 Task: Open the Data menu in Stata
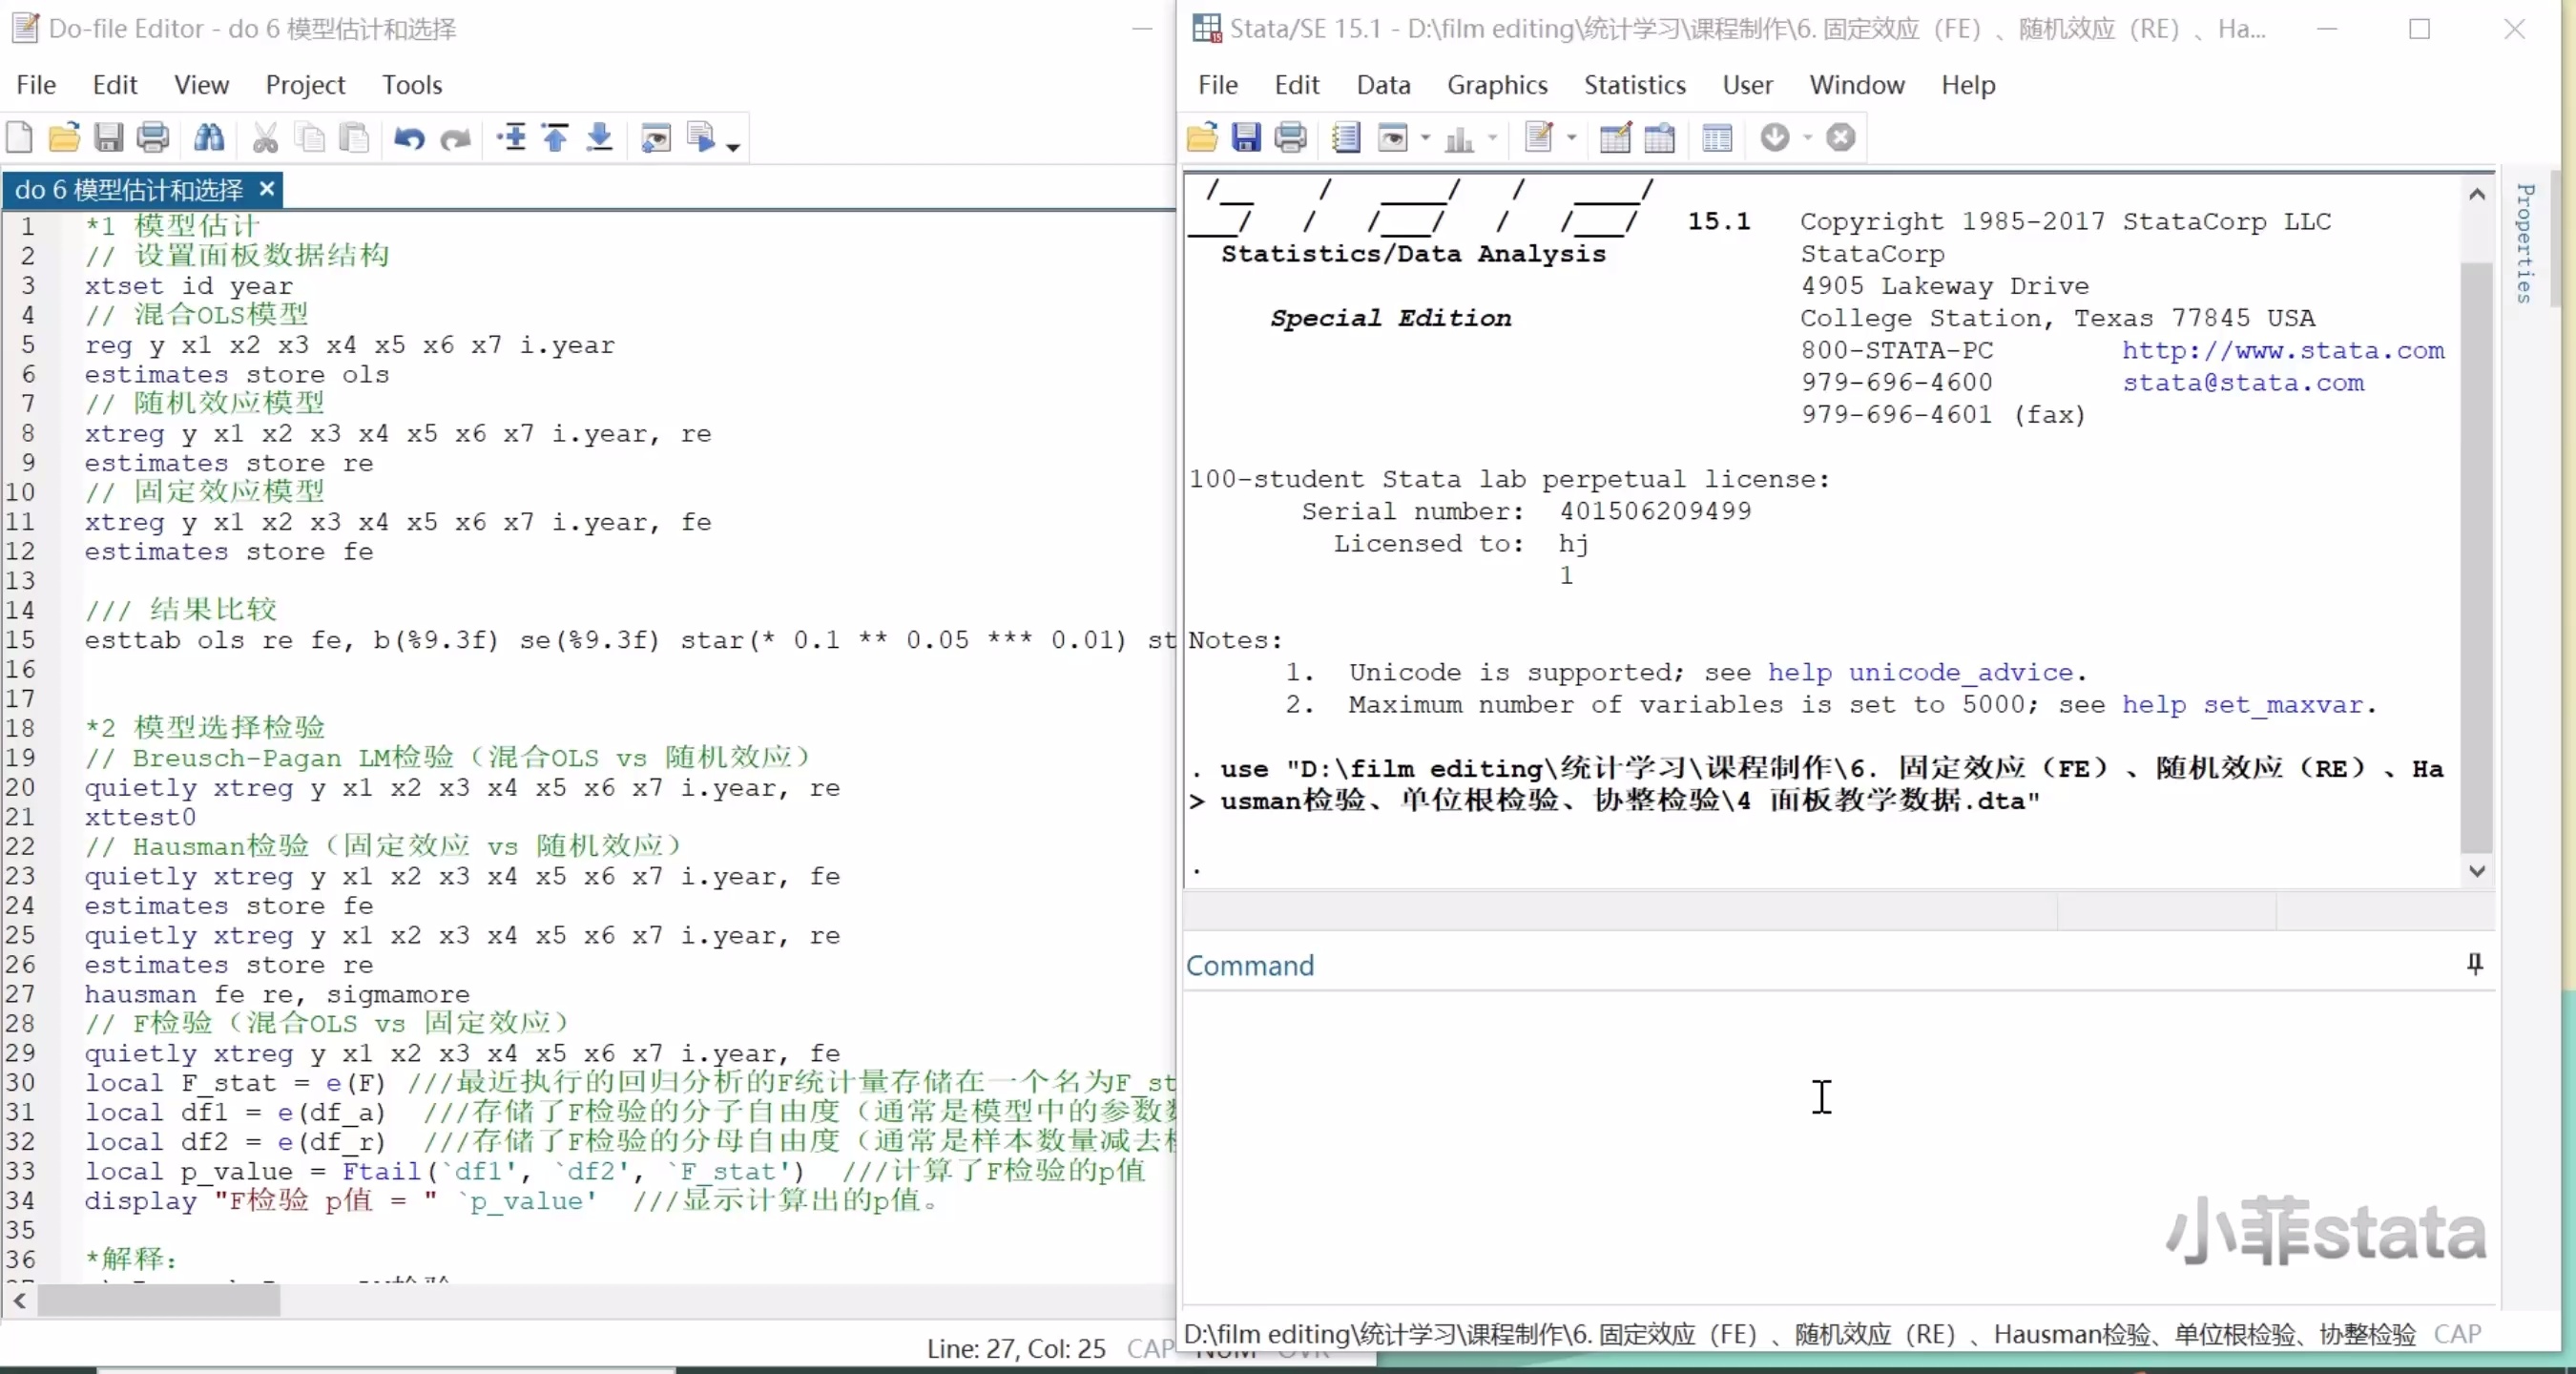point(1384,85)
